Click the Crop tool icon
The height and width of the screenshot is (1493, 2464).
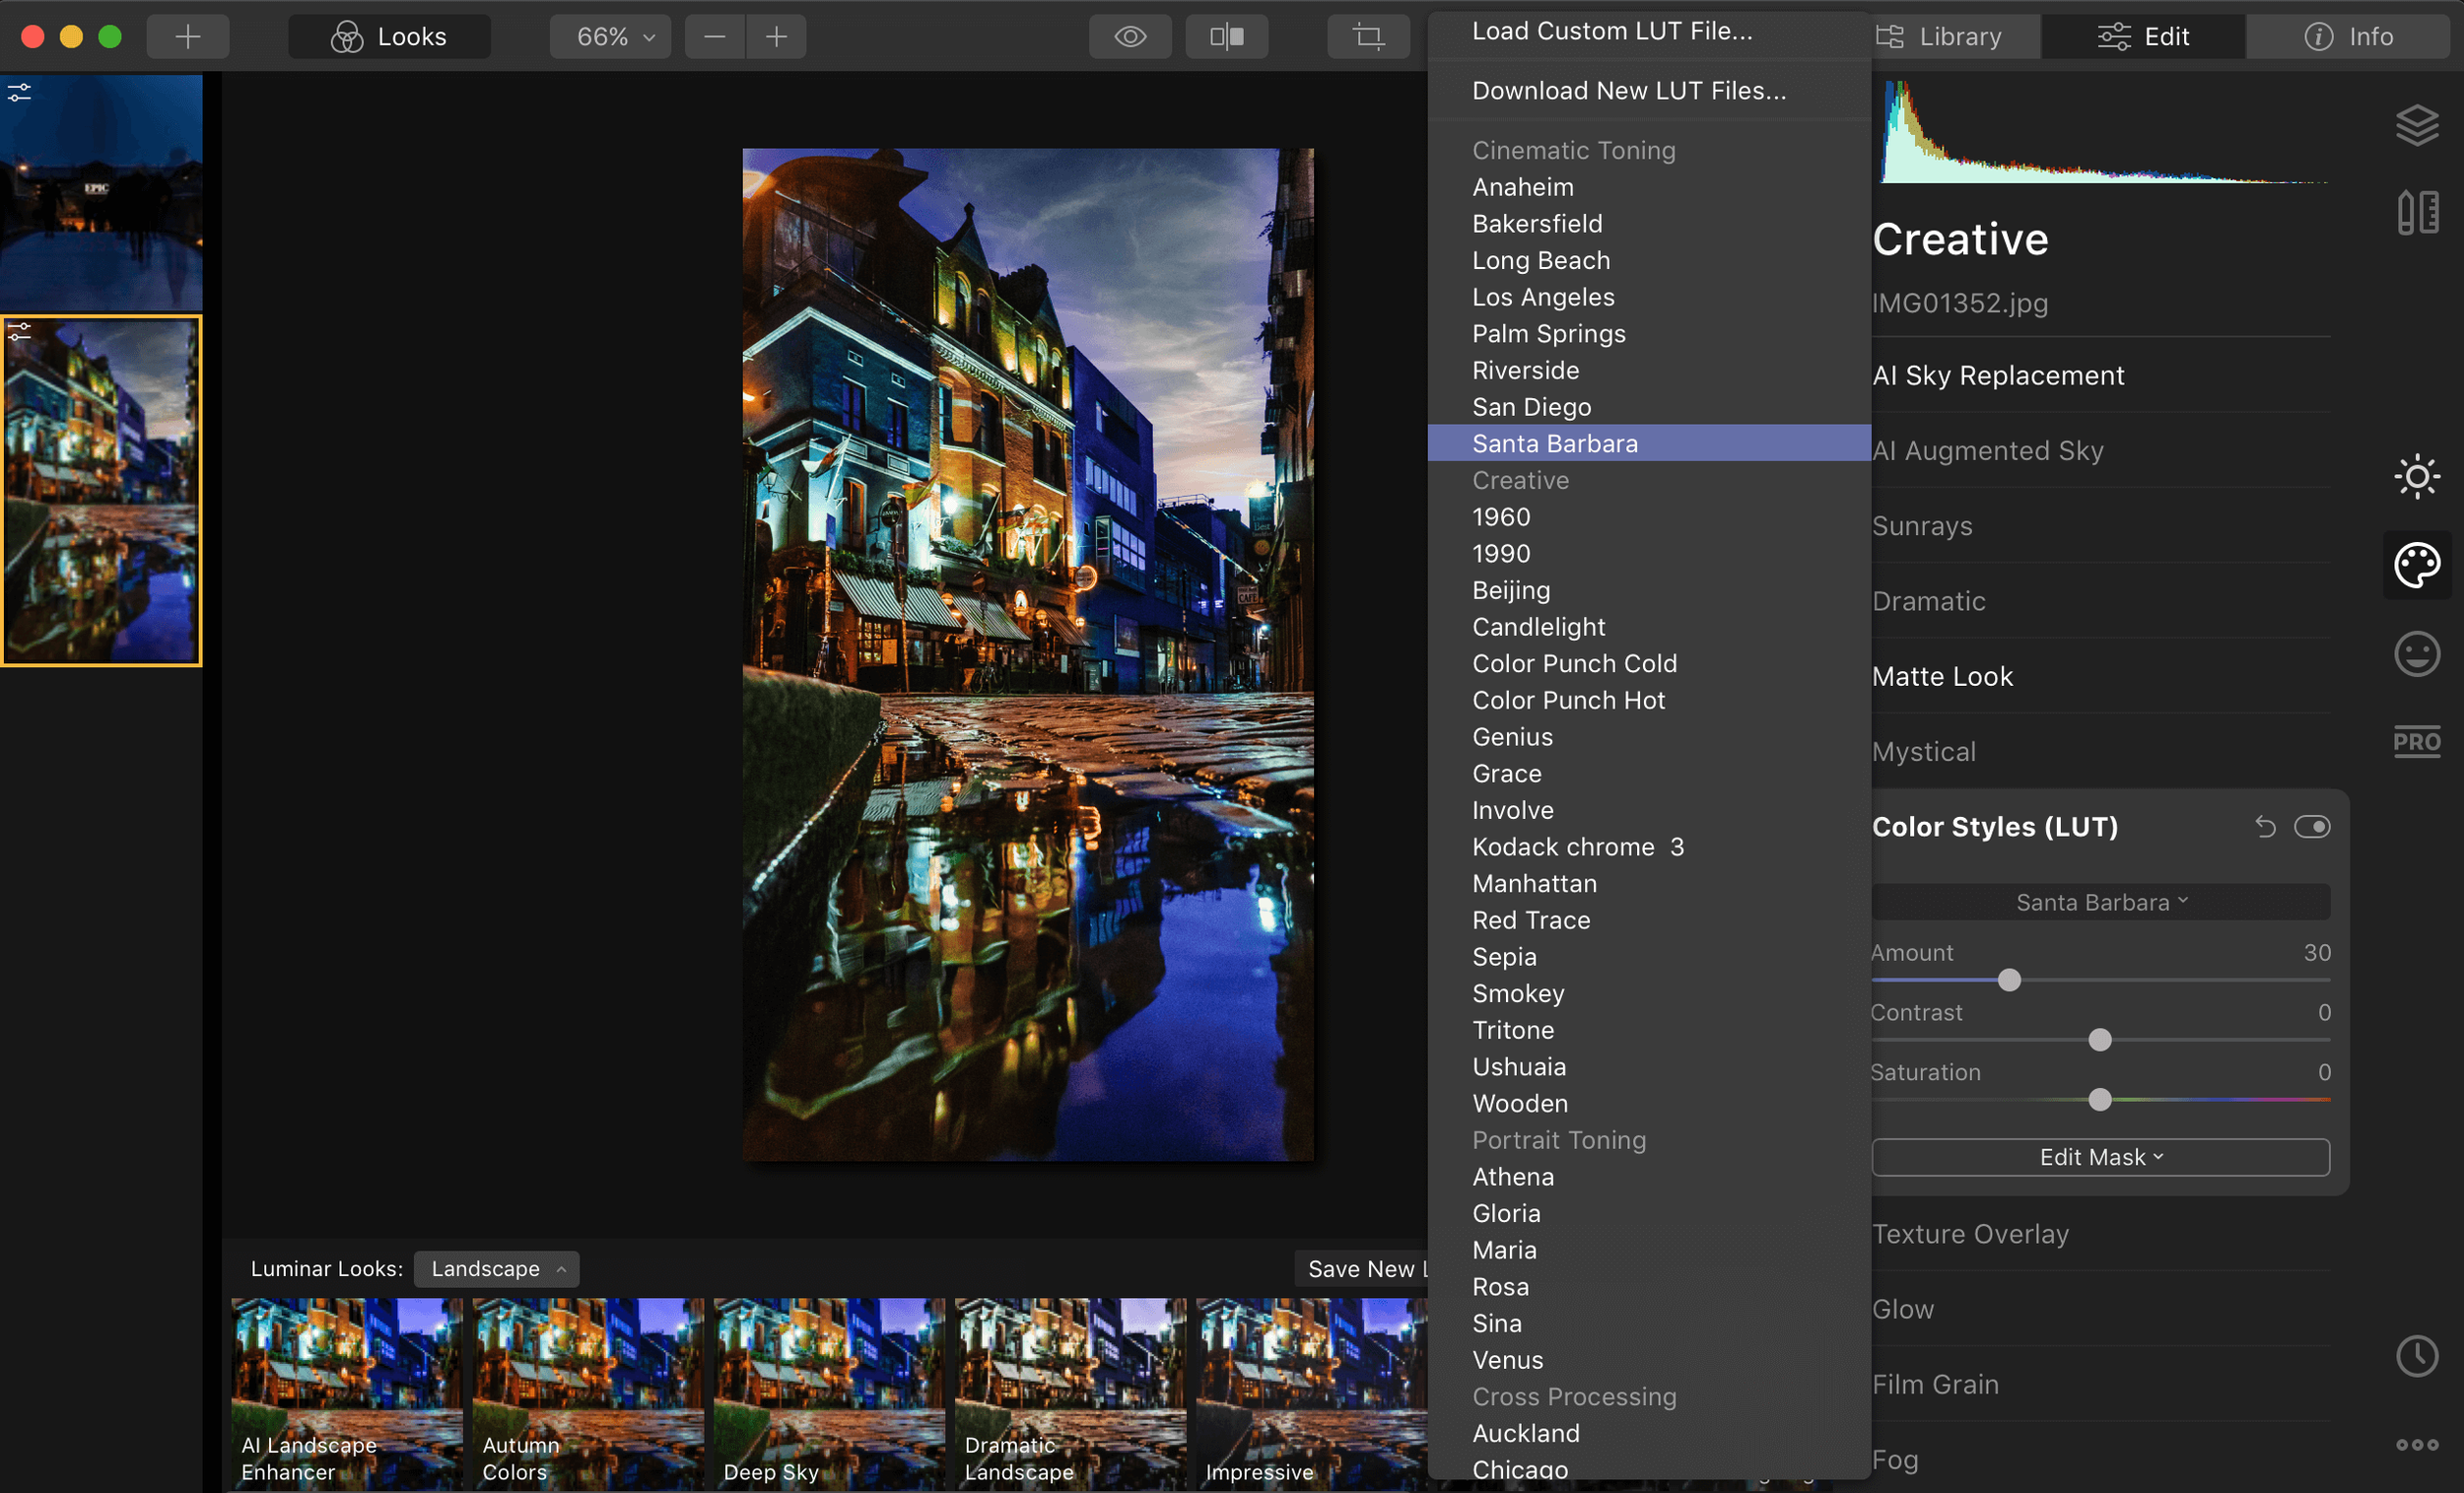pos(1367,37)
